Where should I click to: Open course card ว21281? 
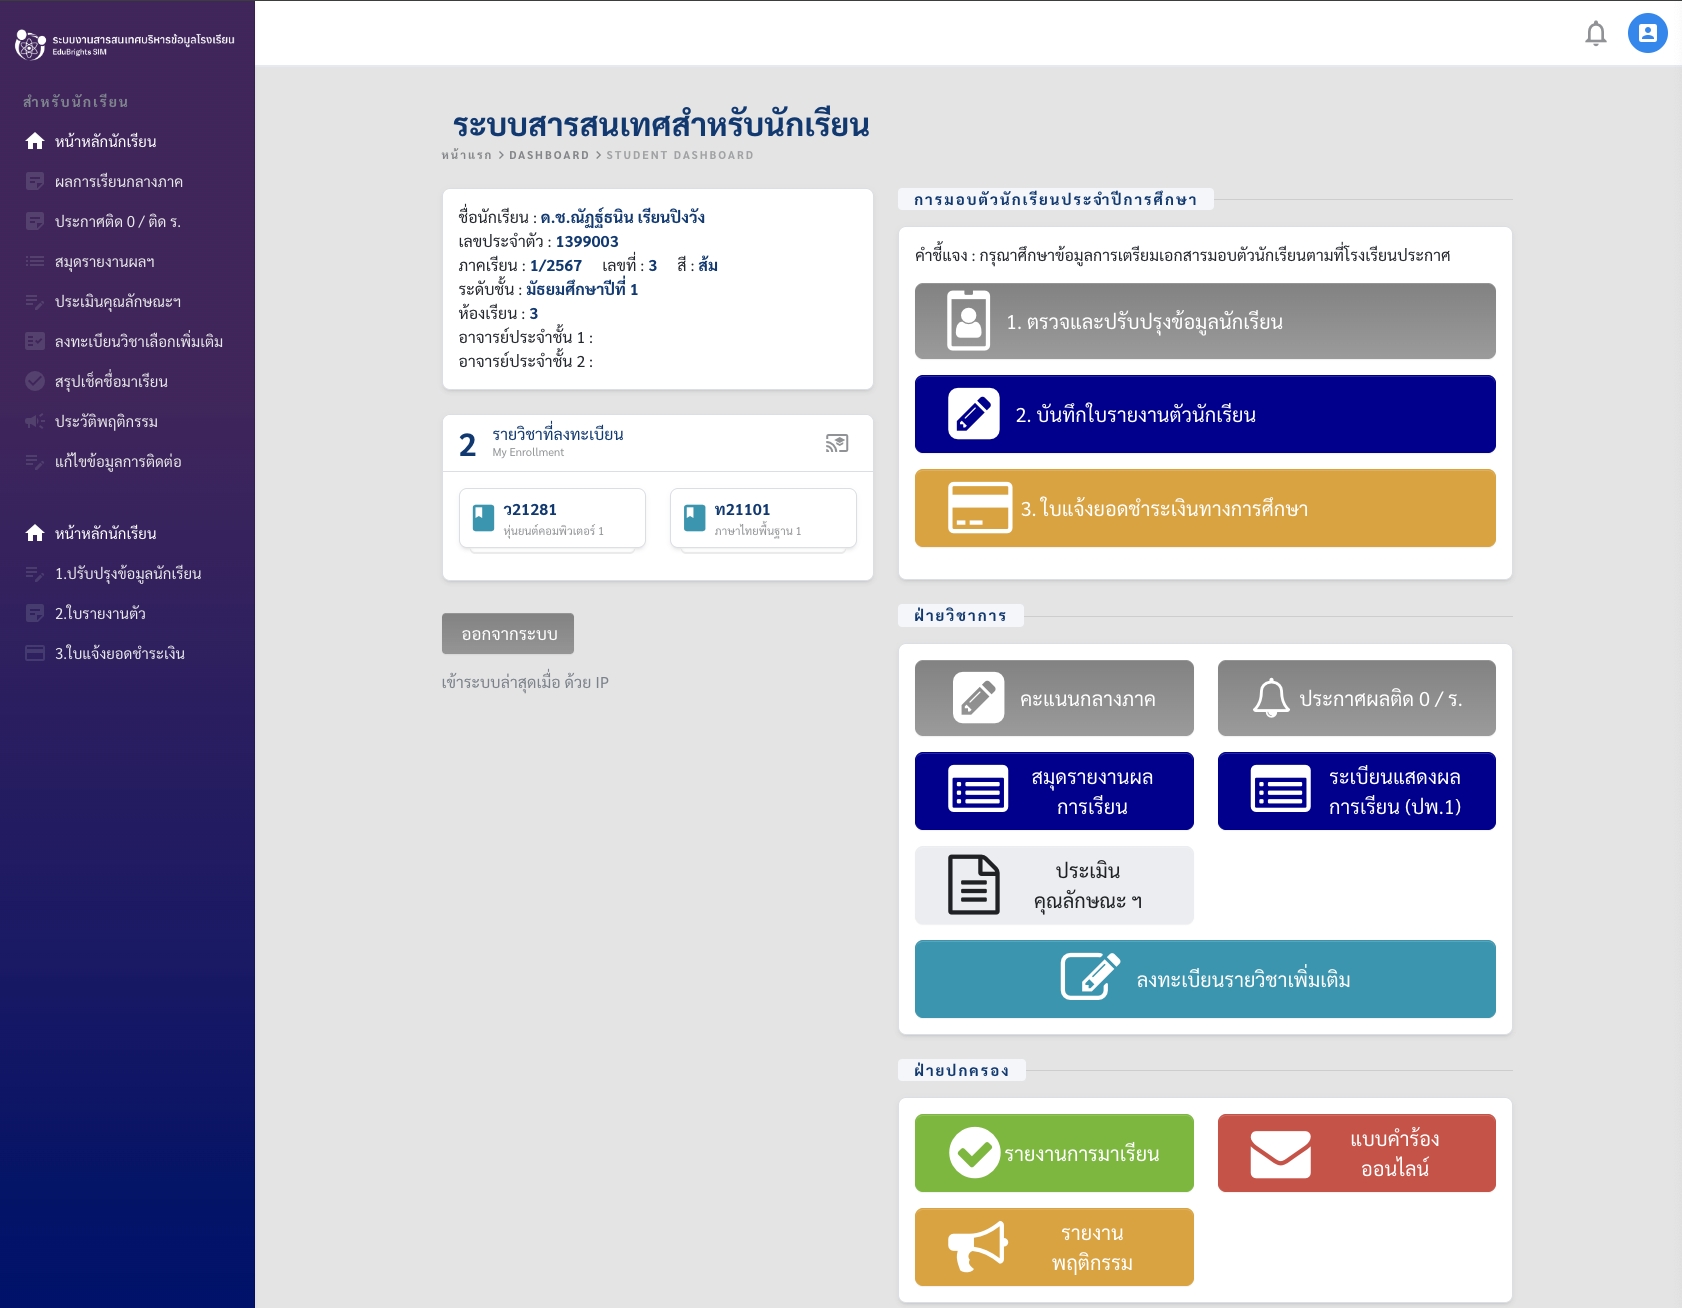click(x=552, y=518)
